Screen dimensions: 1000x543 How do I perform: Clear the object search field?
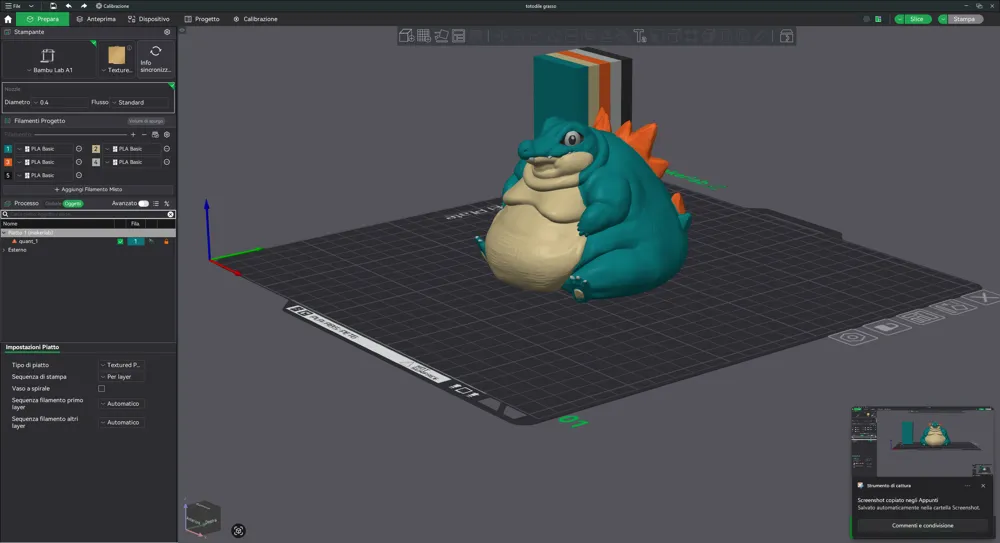[170, 214]
